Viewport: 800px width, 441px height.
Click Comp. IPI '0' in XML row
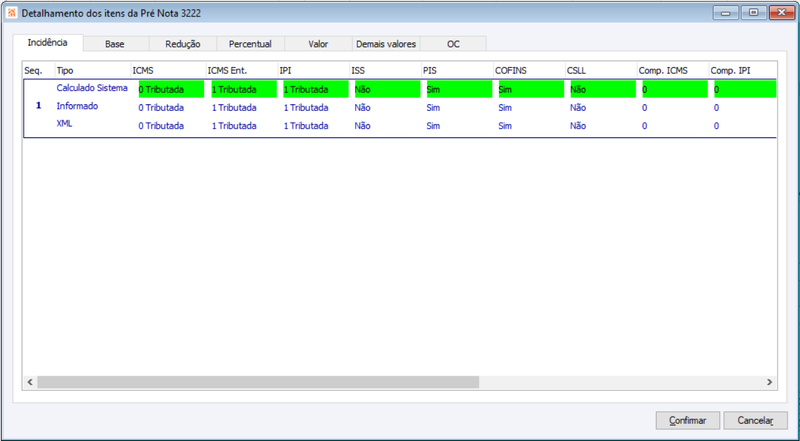[x=716, y=126]
